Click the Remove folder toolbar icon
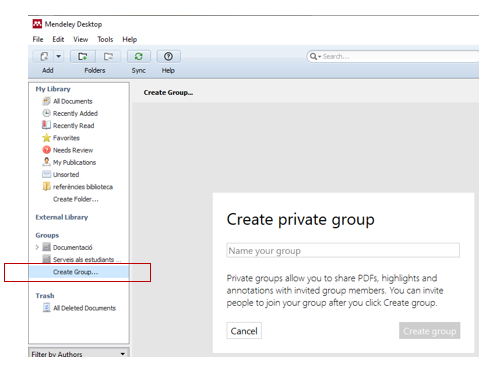 [108, 56]
